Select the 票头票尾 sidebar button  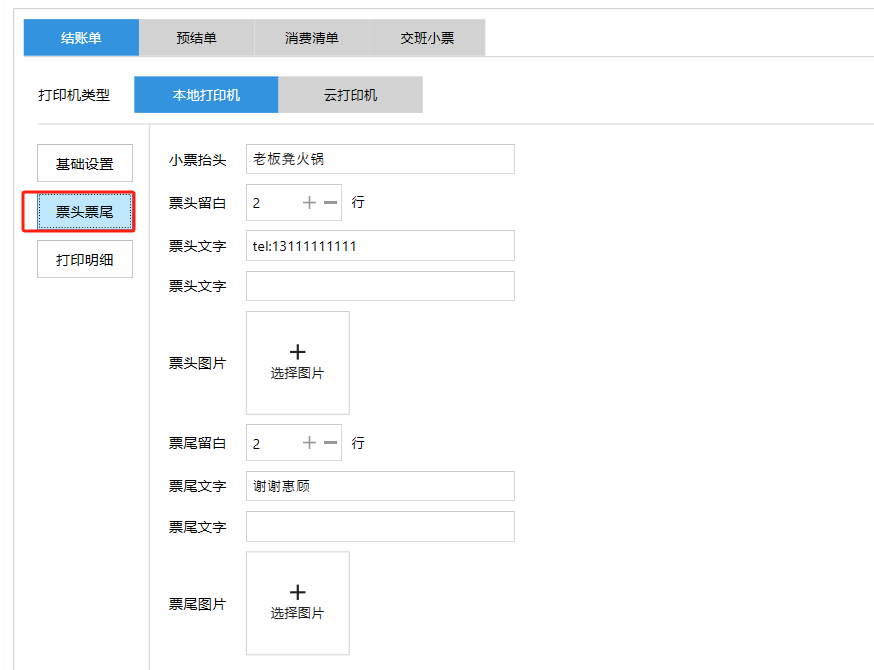coord(85,212)
